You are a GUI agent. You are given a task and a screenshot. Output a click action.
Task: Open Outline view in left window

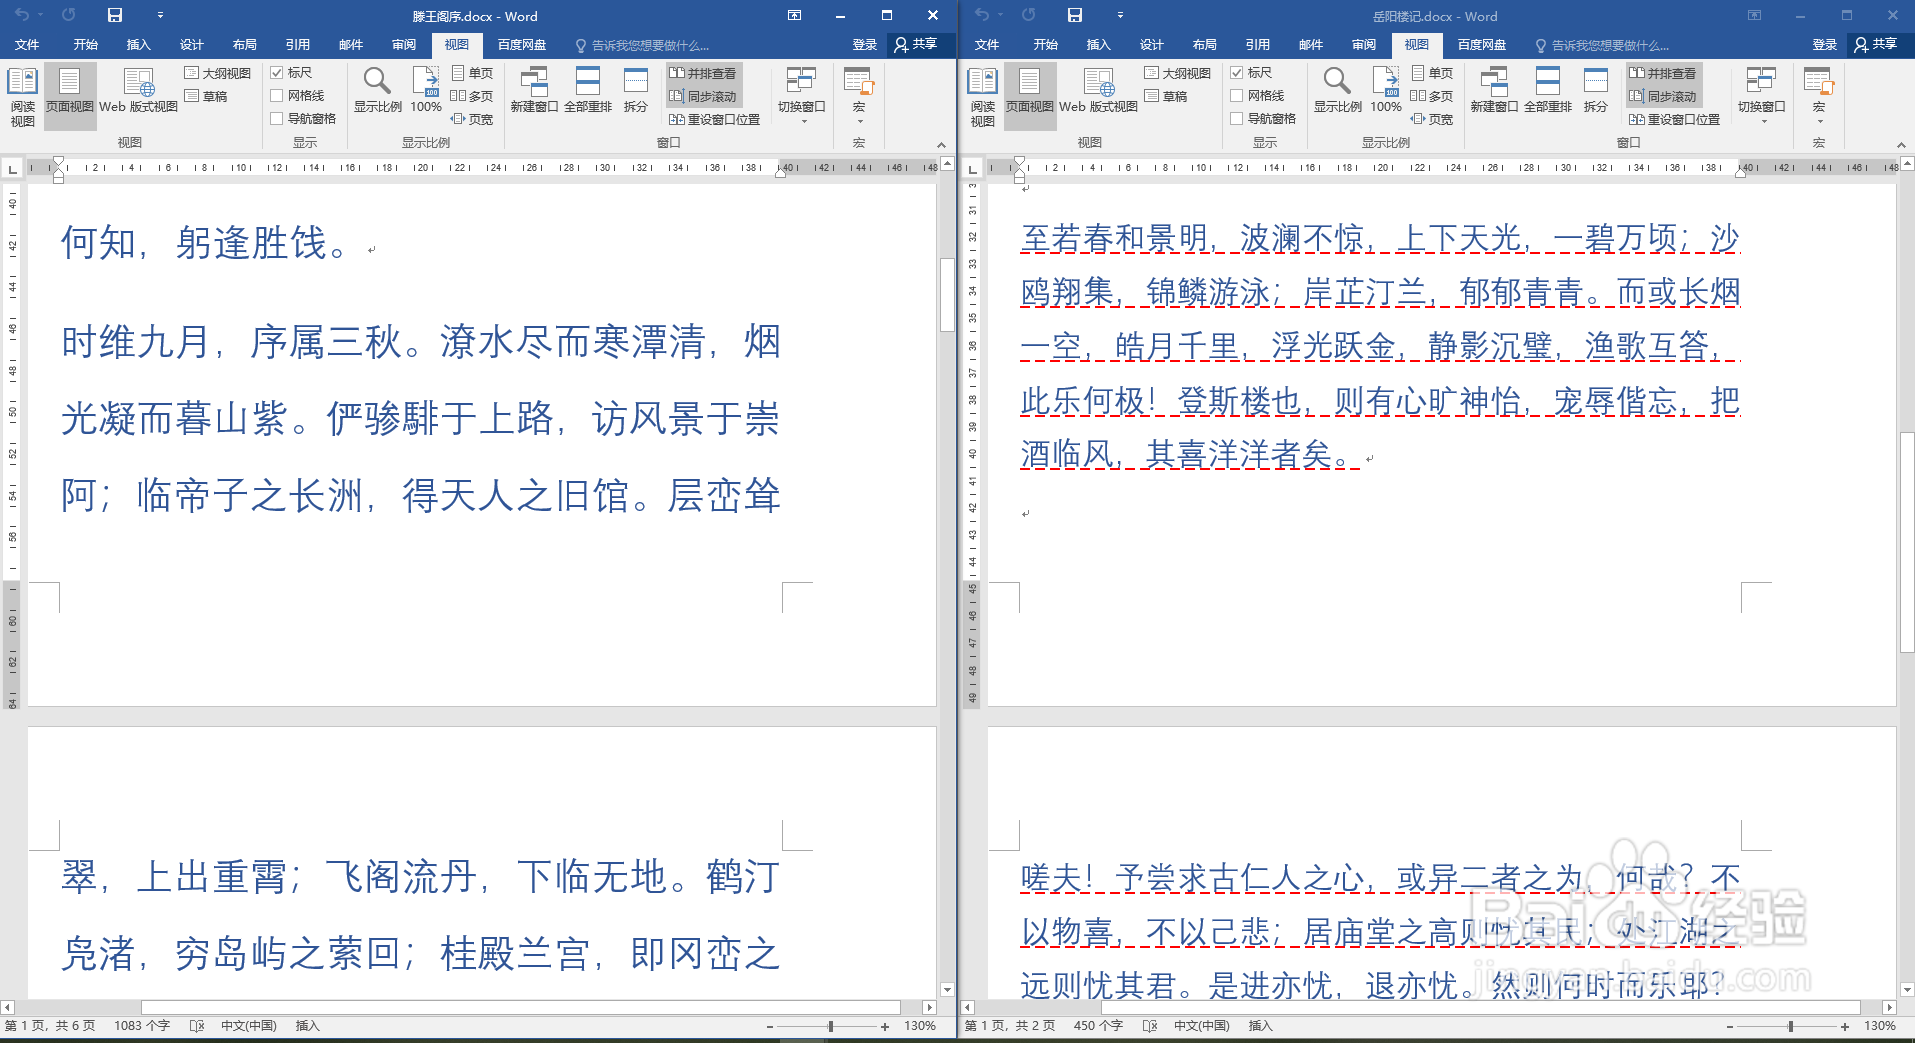pyautogui.click(x=218, y=73)
